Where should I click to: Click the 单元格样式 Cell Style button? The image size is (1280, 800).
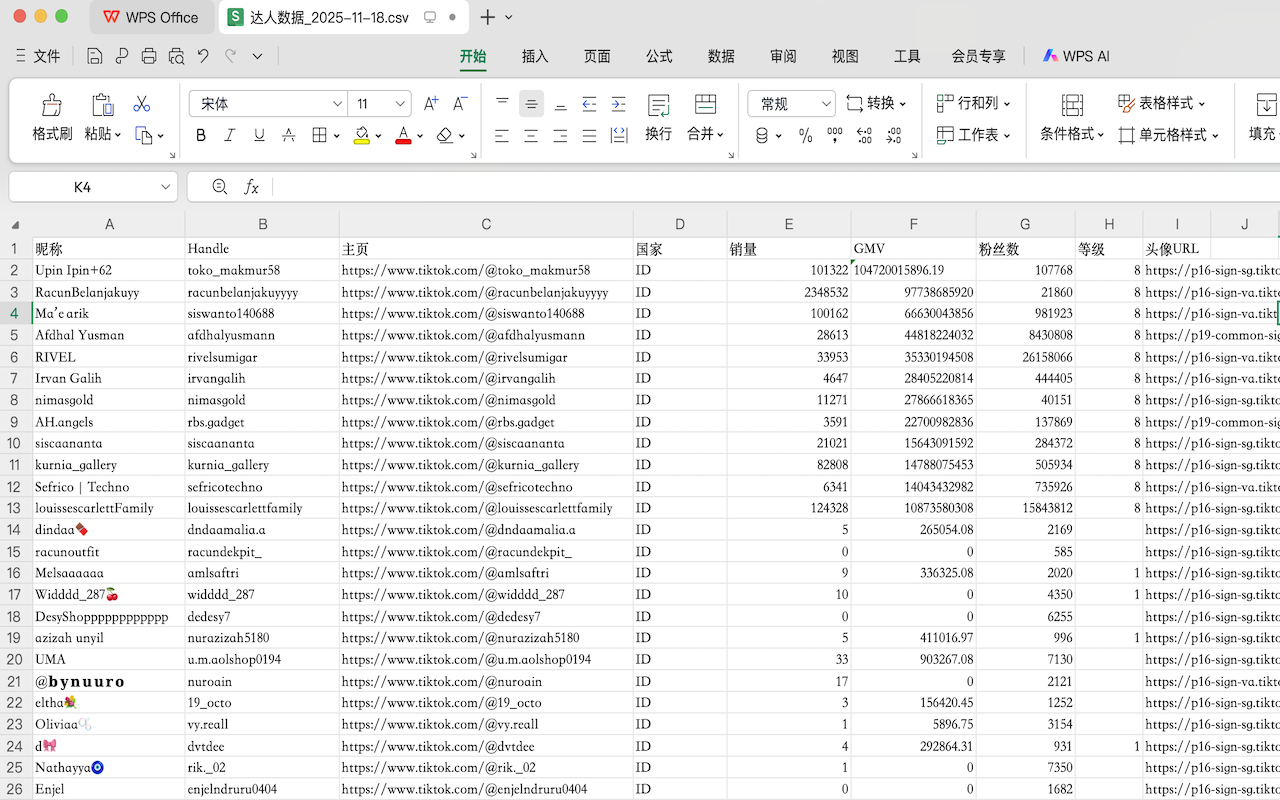pyautogui.click(x=1168, y=135)
